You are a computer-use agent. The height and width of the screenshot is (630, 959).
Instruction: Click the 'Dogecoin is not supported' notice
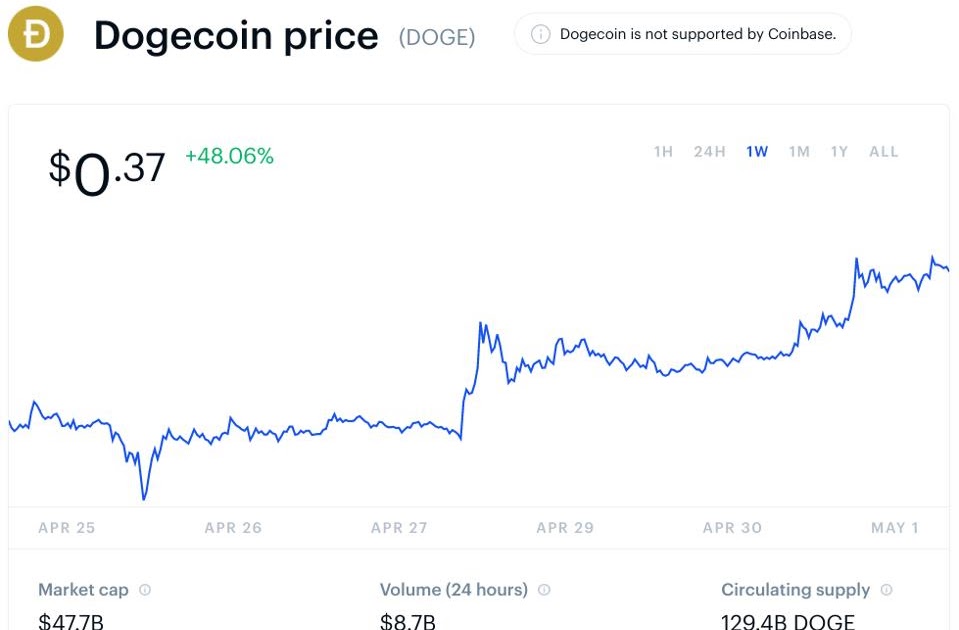coord(683,34)
